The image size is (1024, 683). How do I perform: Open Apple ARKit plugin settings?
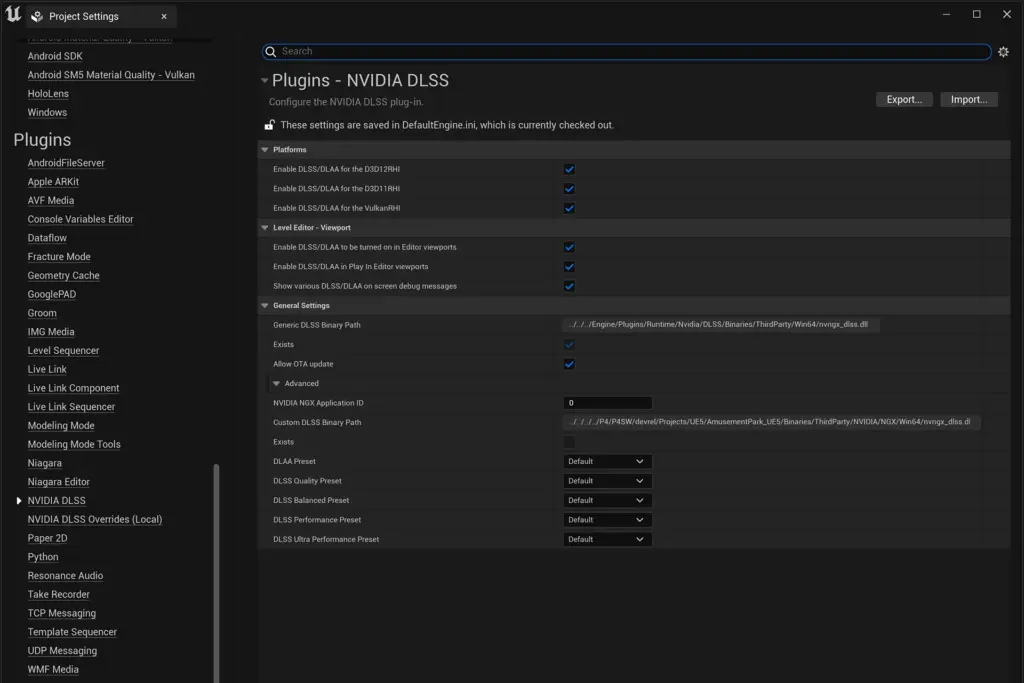(53, 182)
